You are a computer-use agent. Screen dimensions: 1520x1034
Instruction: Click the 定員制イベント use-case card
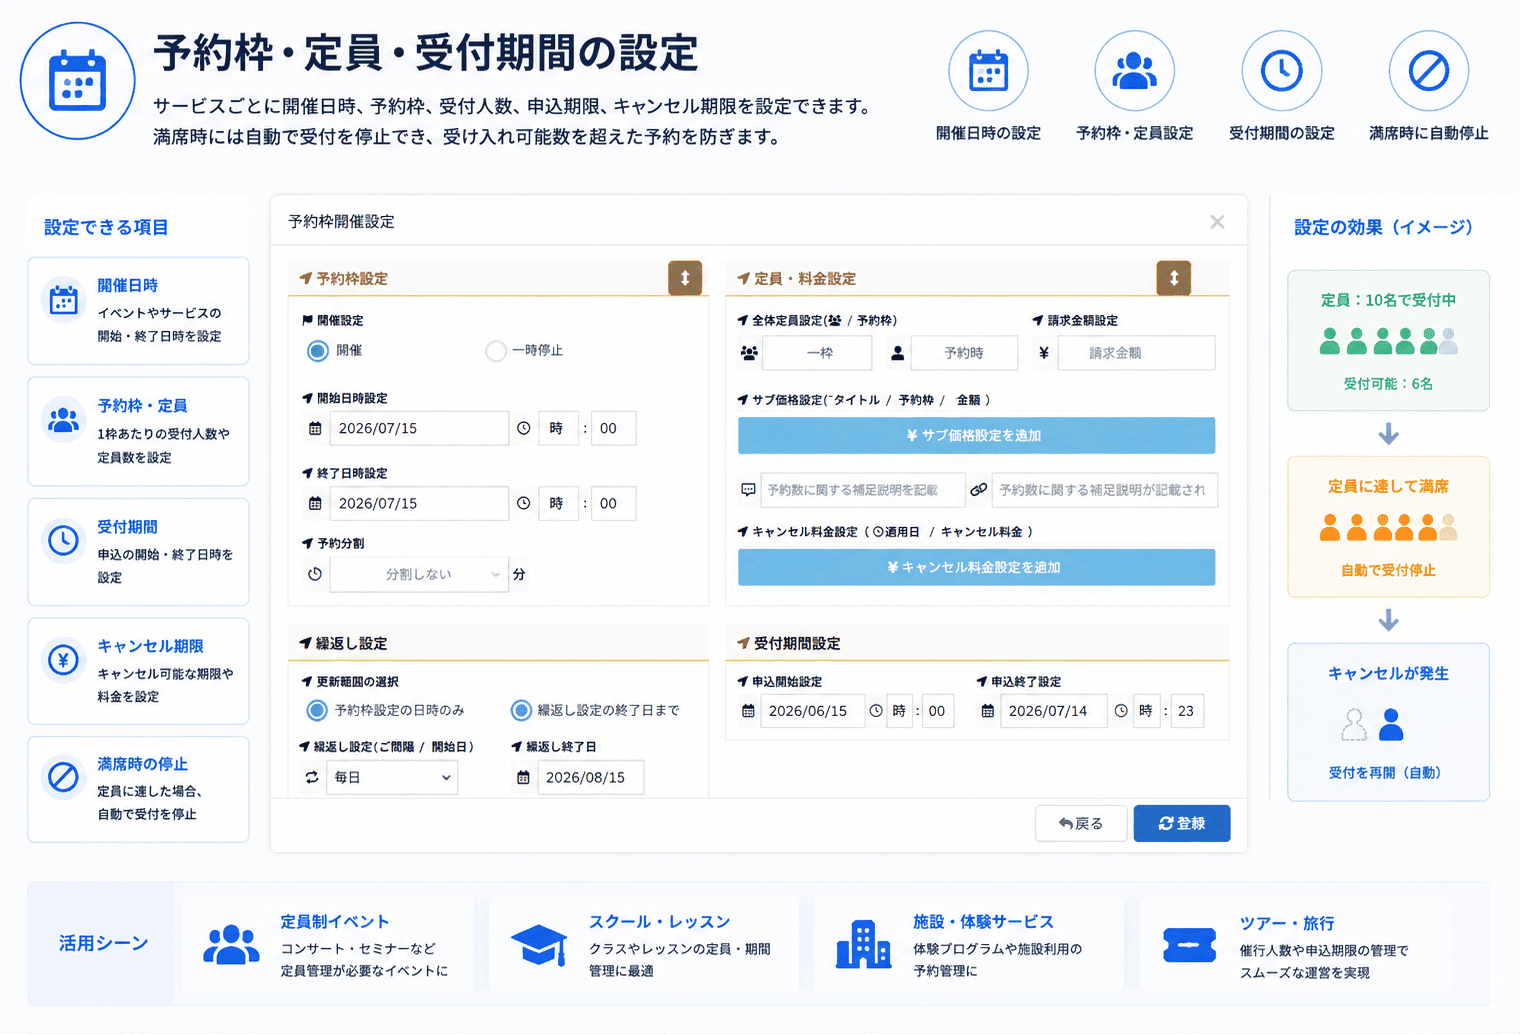tap(327, 944)
